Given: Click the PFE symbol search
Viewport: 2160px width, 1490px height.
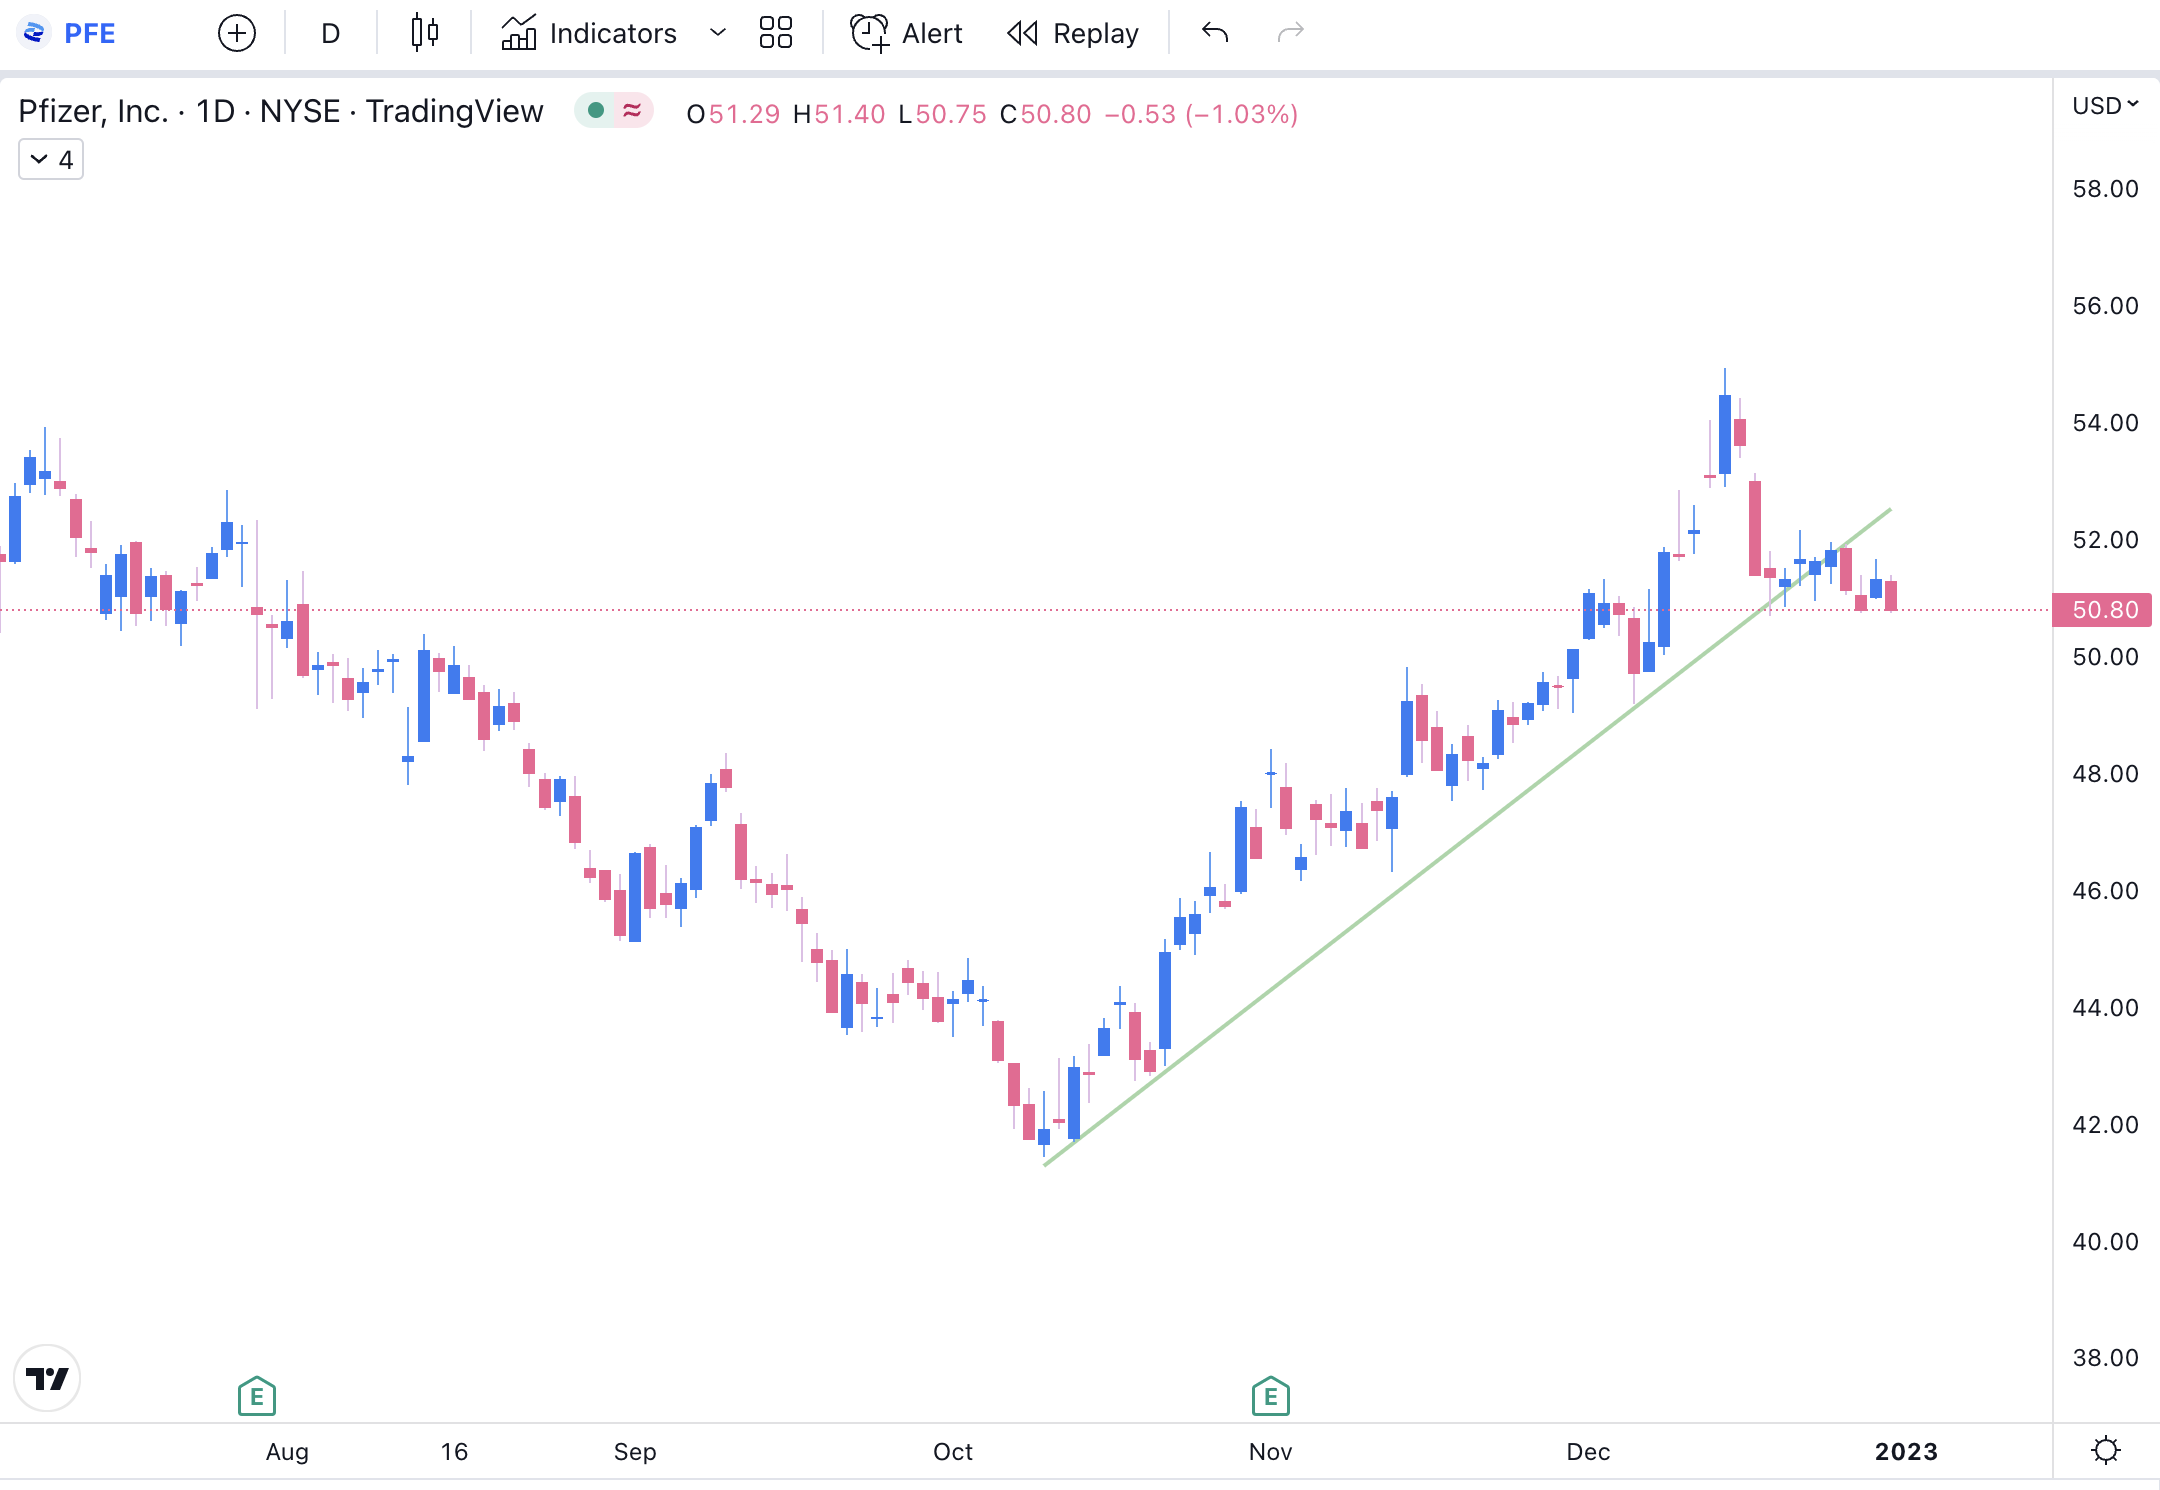Looking at the screenshot, I should tap(68, 33).
